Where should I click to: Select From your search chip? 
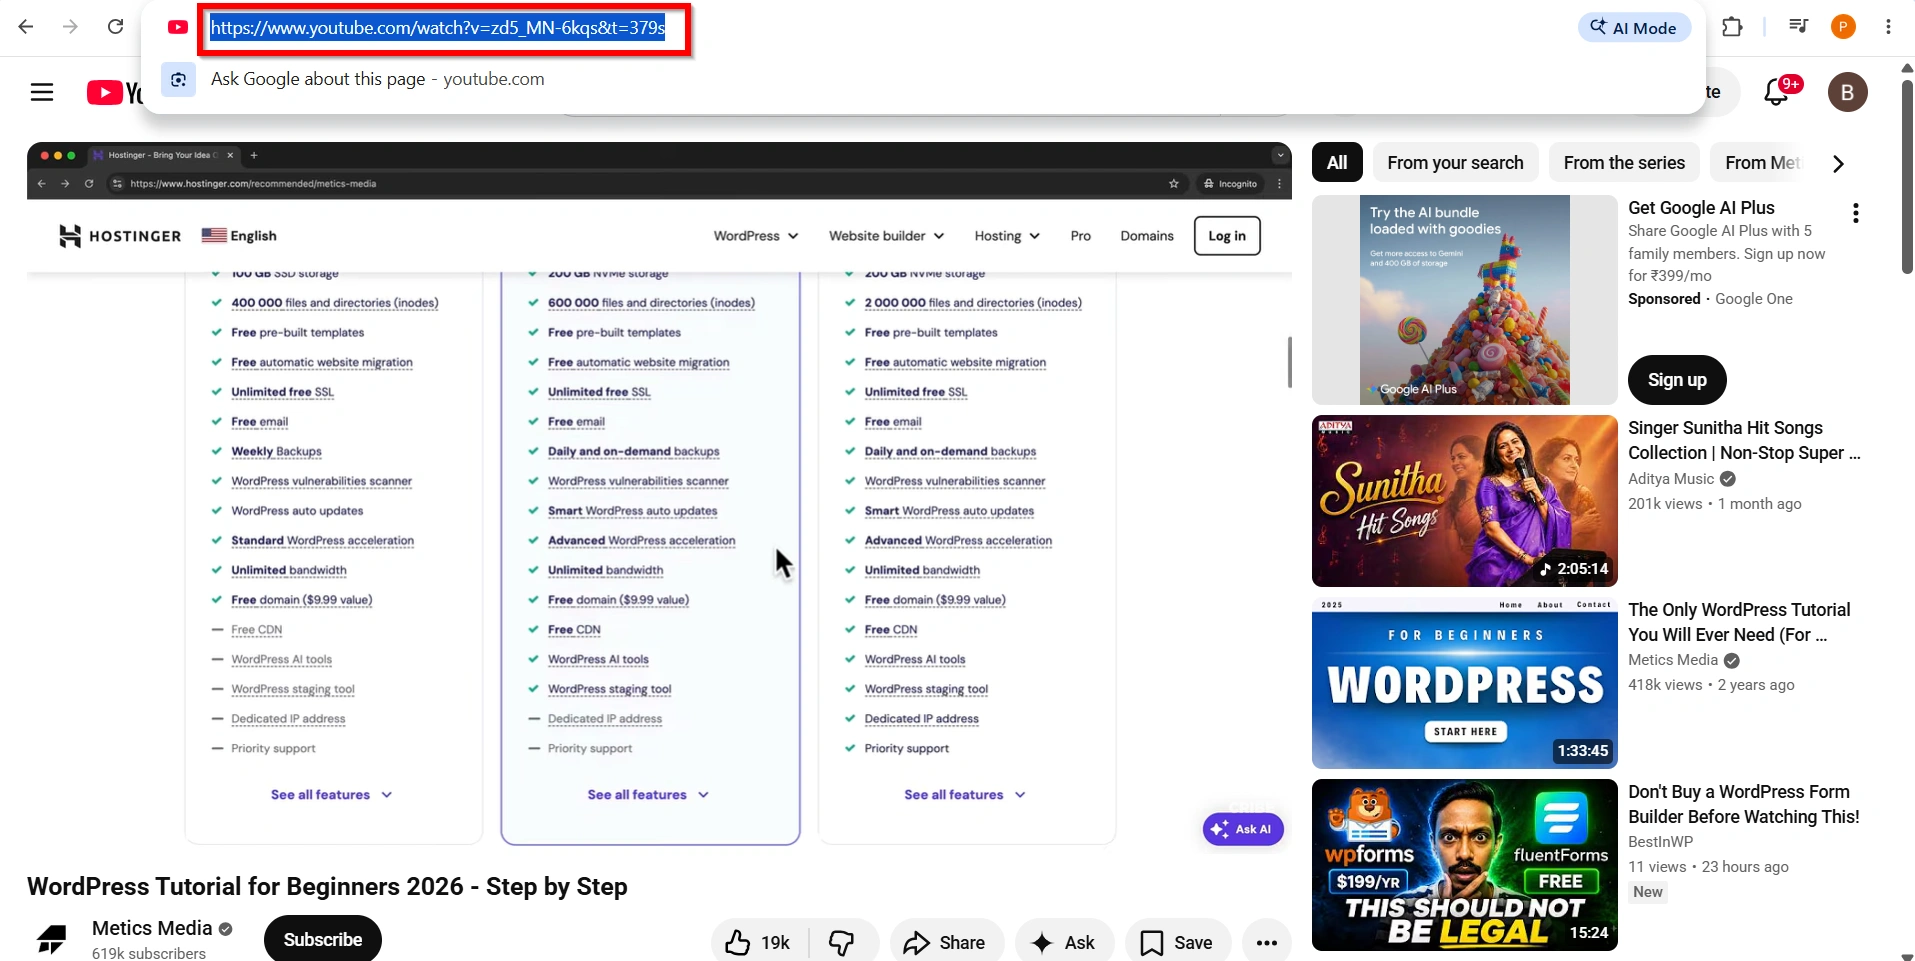(1455, 163)
